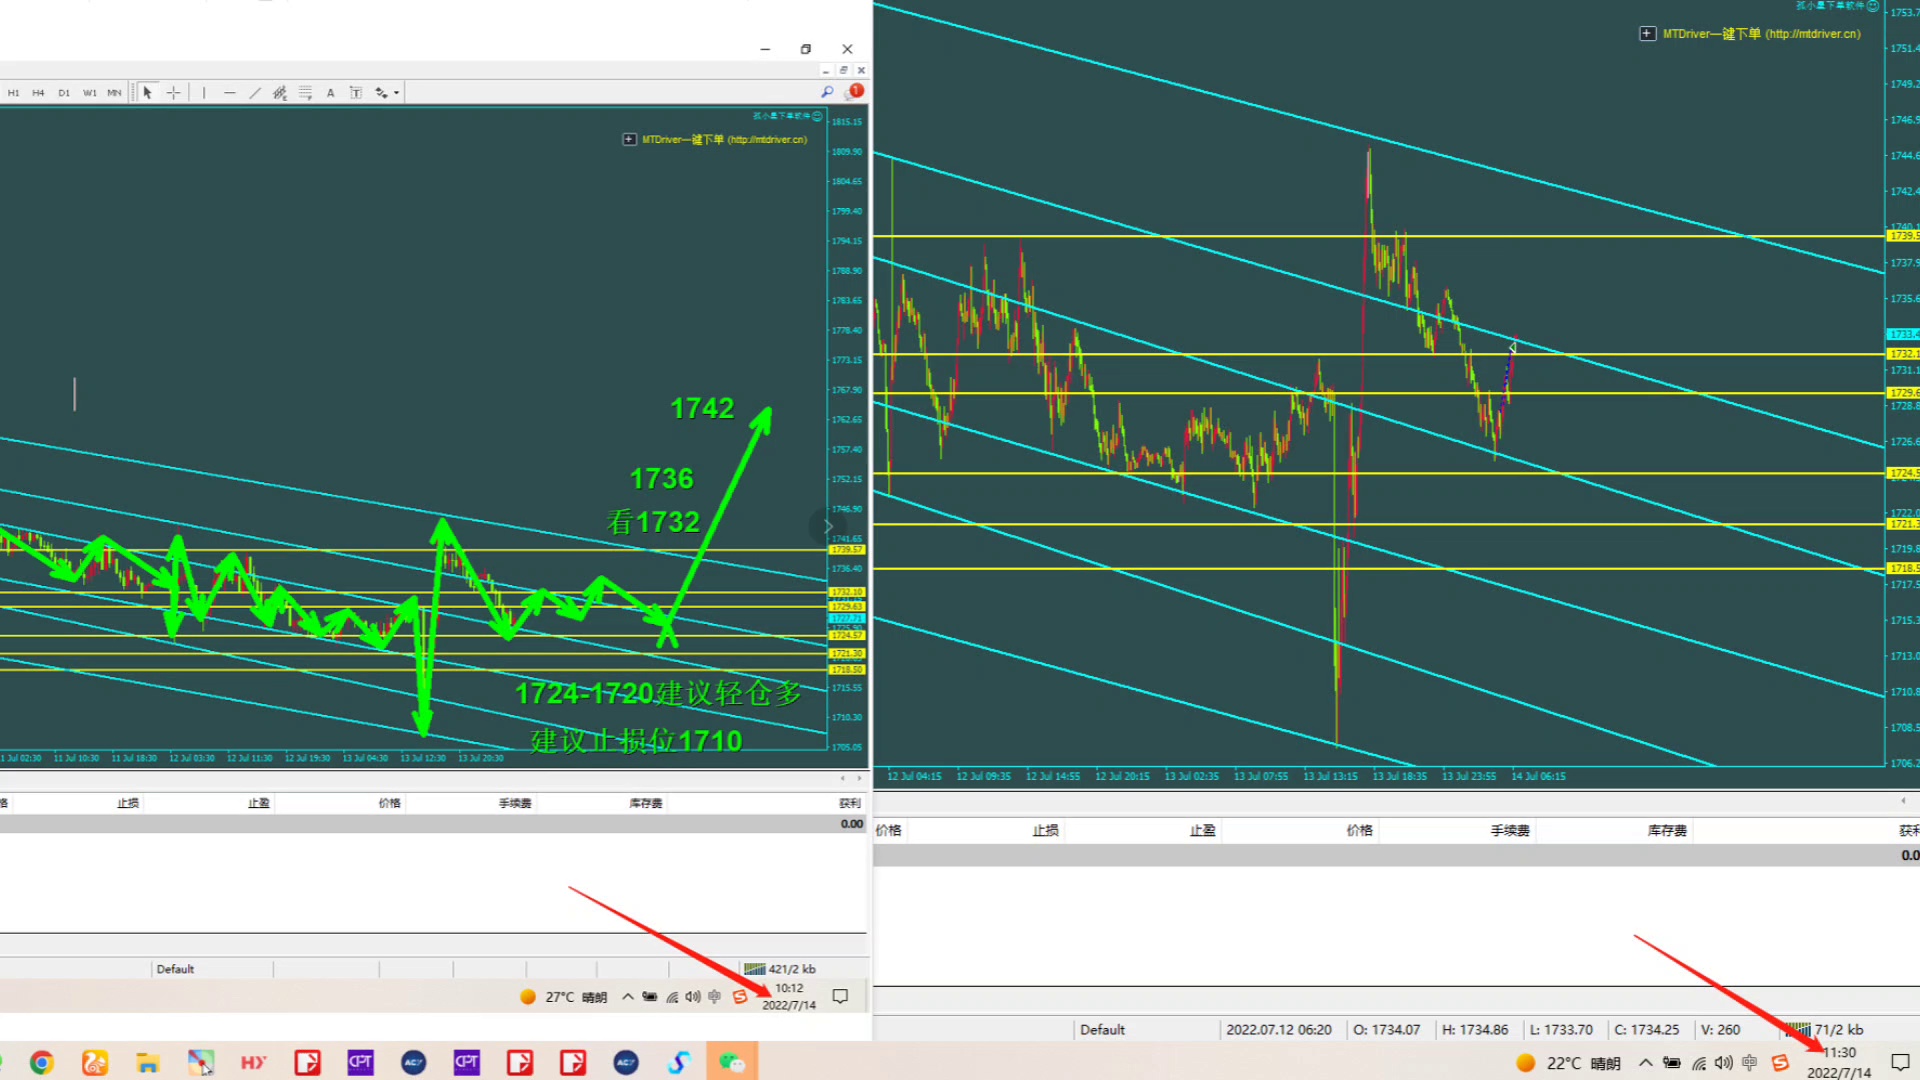Select the horizontal line tool
Screen dimensions: 1920x1080
pos(230,92)
